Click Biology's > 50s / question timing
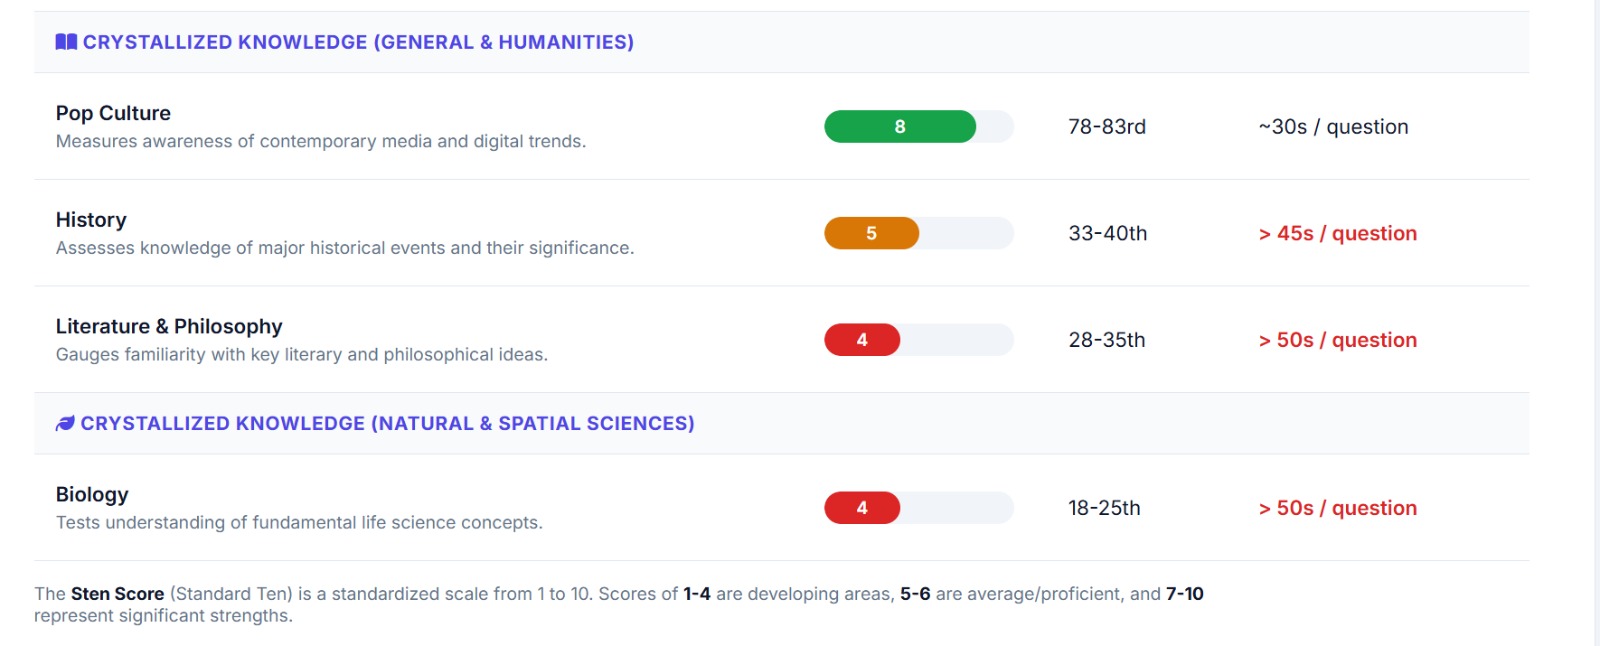Viewport: 1600px width, 646px height. (1337, 508)
